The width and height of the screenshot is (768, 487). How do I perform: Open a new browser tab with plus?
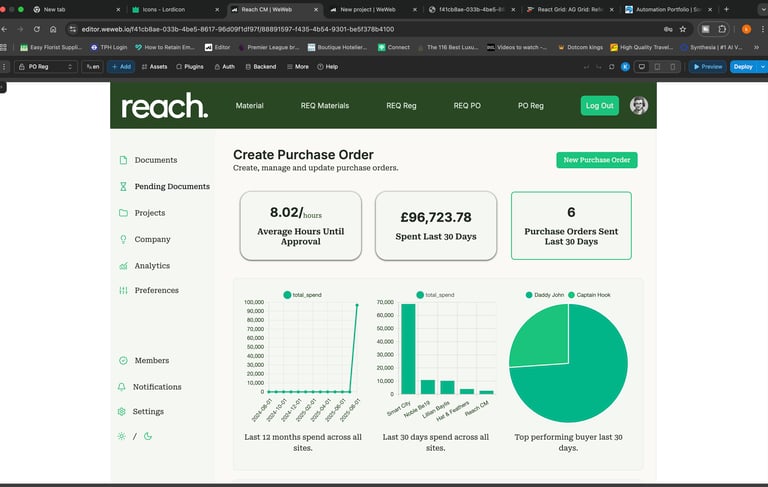pyautogui.click(x=726, y=9)
